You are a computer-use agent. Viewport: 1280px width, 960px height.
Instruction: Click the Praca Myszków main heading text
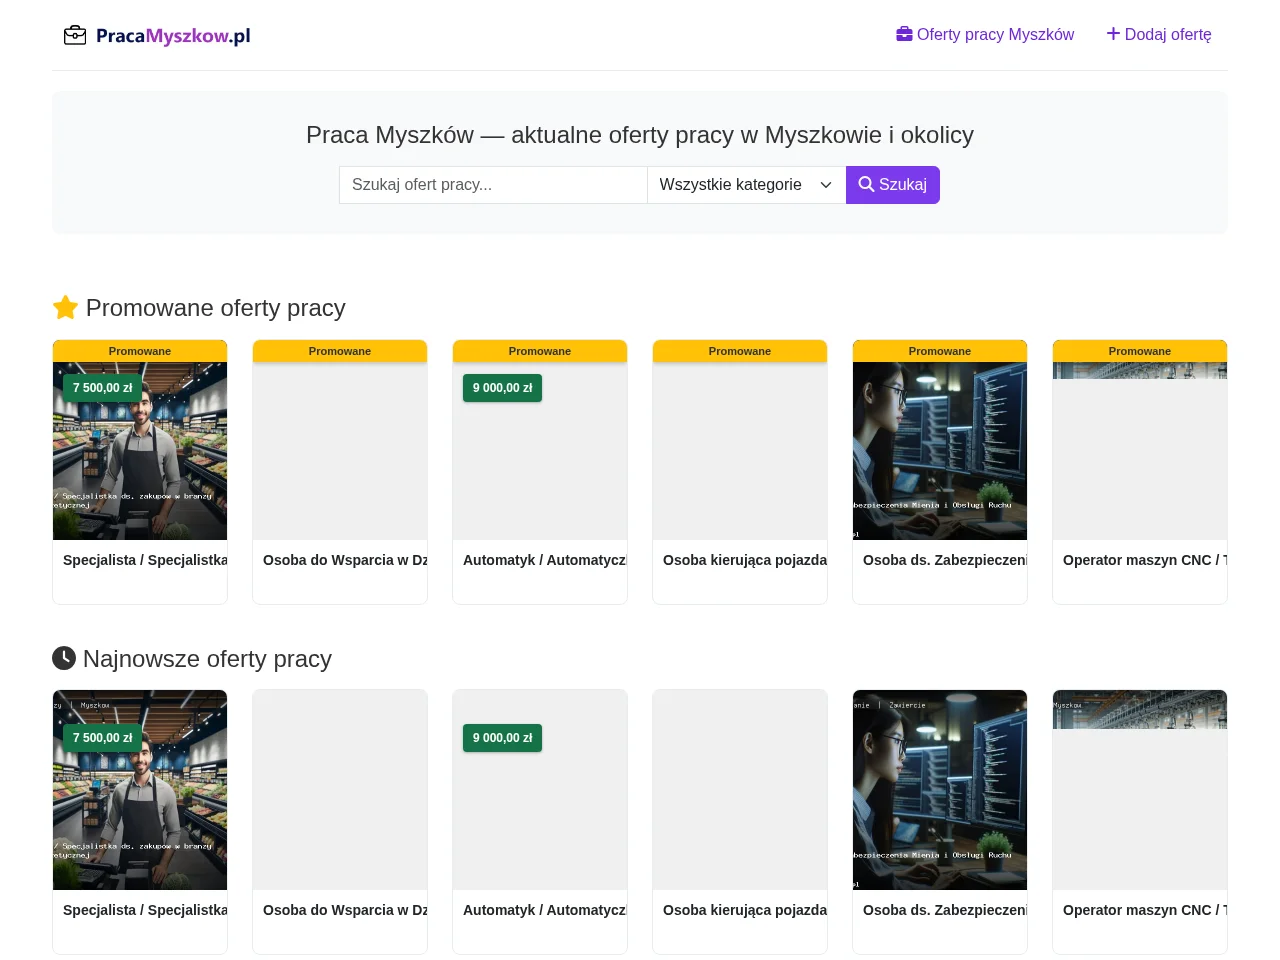(640, 135)
